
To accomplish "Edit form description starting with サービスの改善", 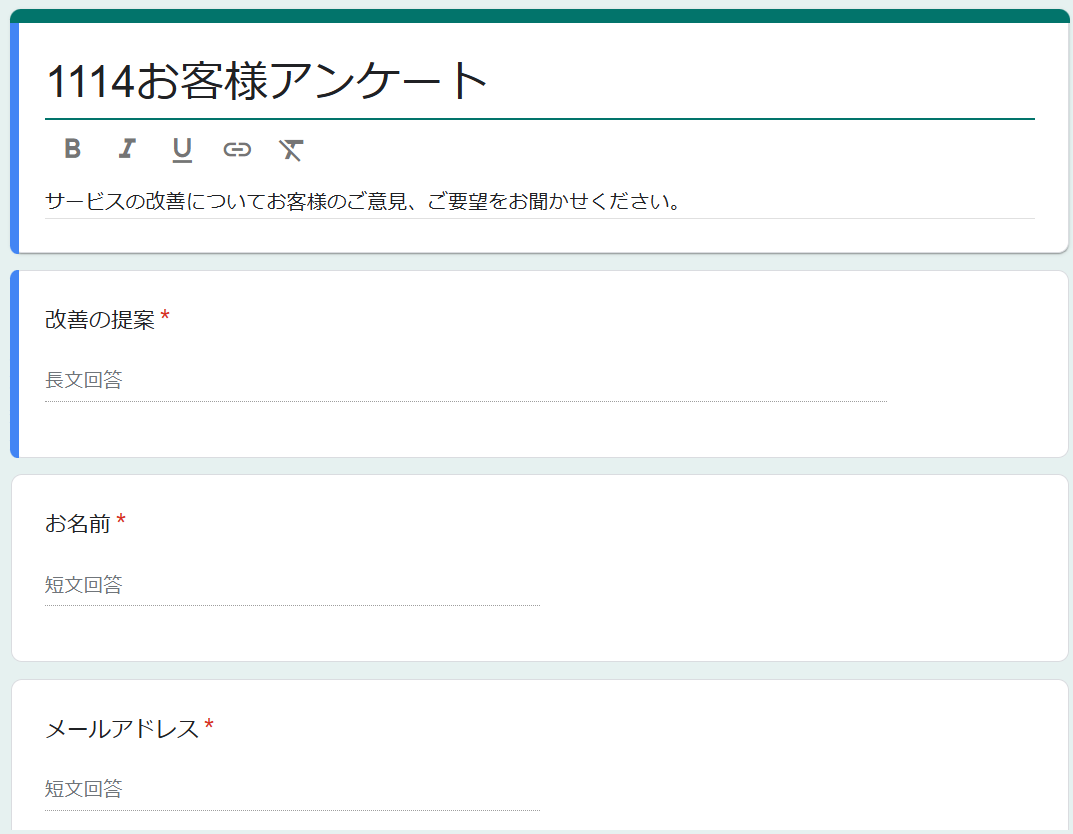I will tap(539, 201).
